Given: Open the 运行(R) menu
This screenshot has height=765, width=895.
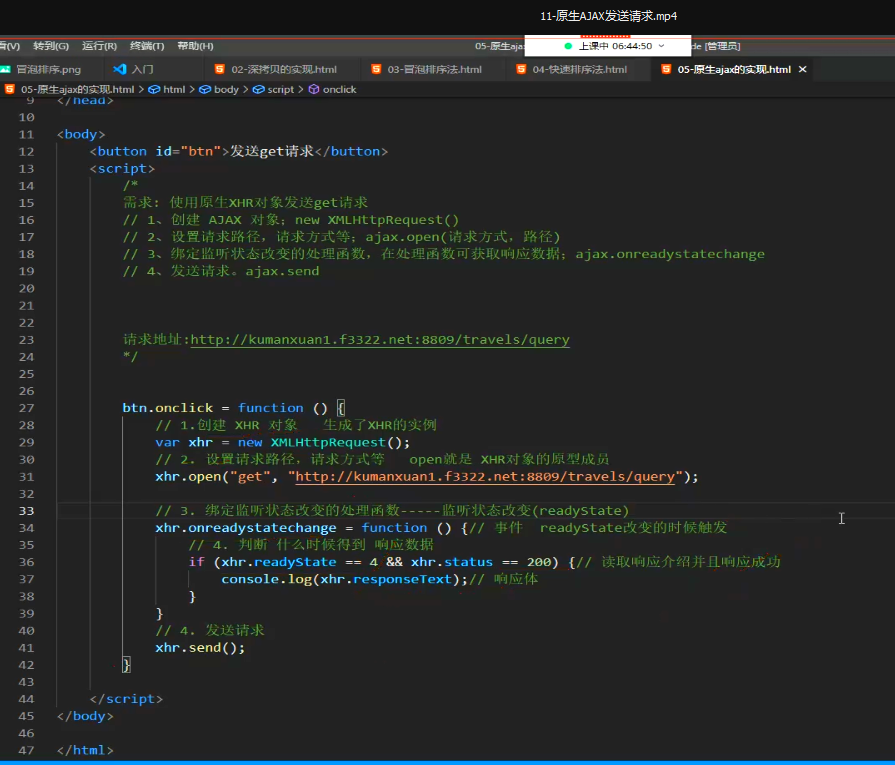Looking at the screenshot, I should (99, 46).
